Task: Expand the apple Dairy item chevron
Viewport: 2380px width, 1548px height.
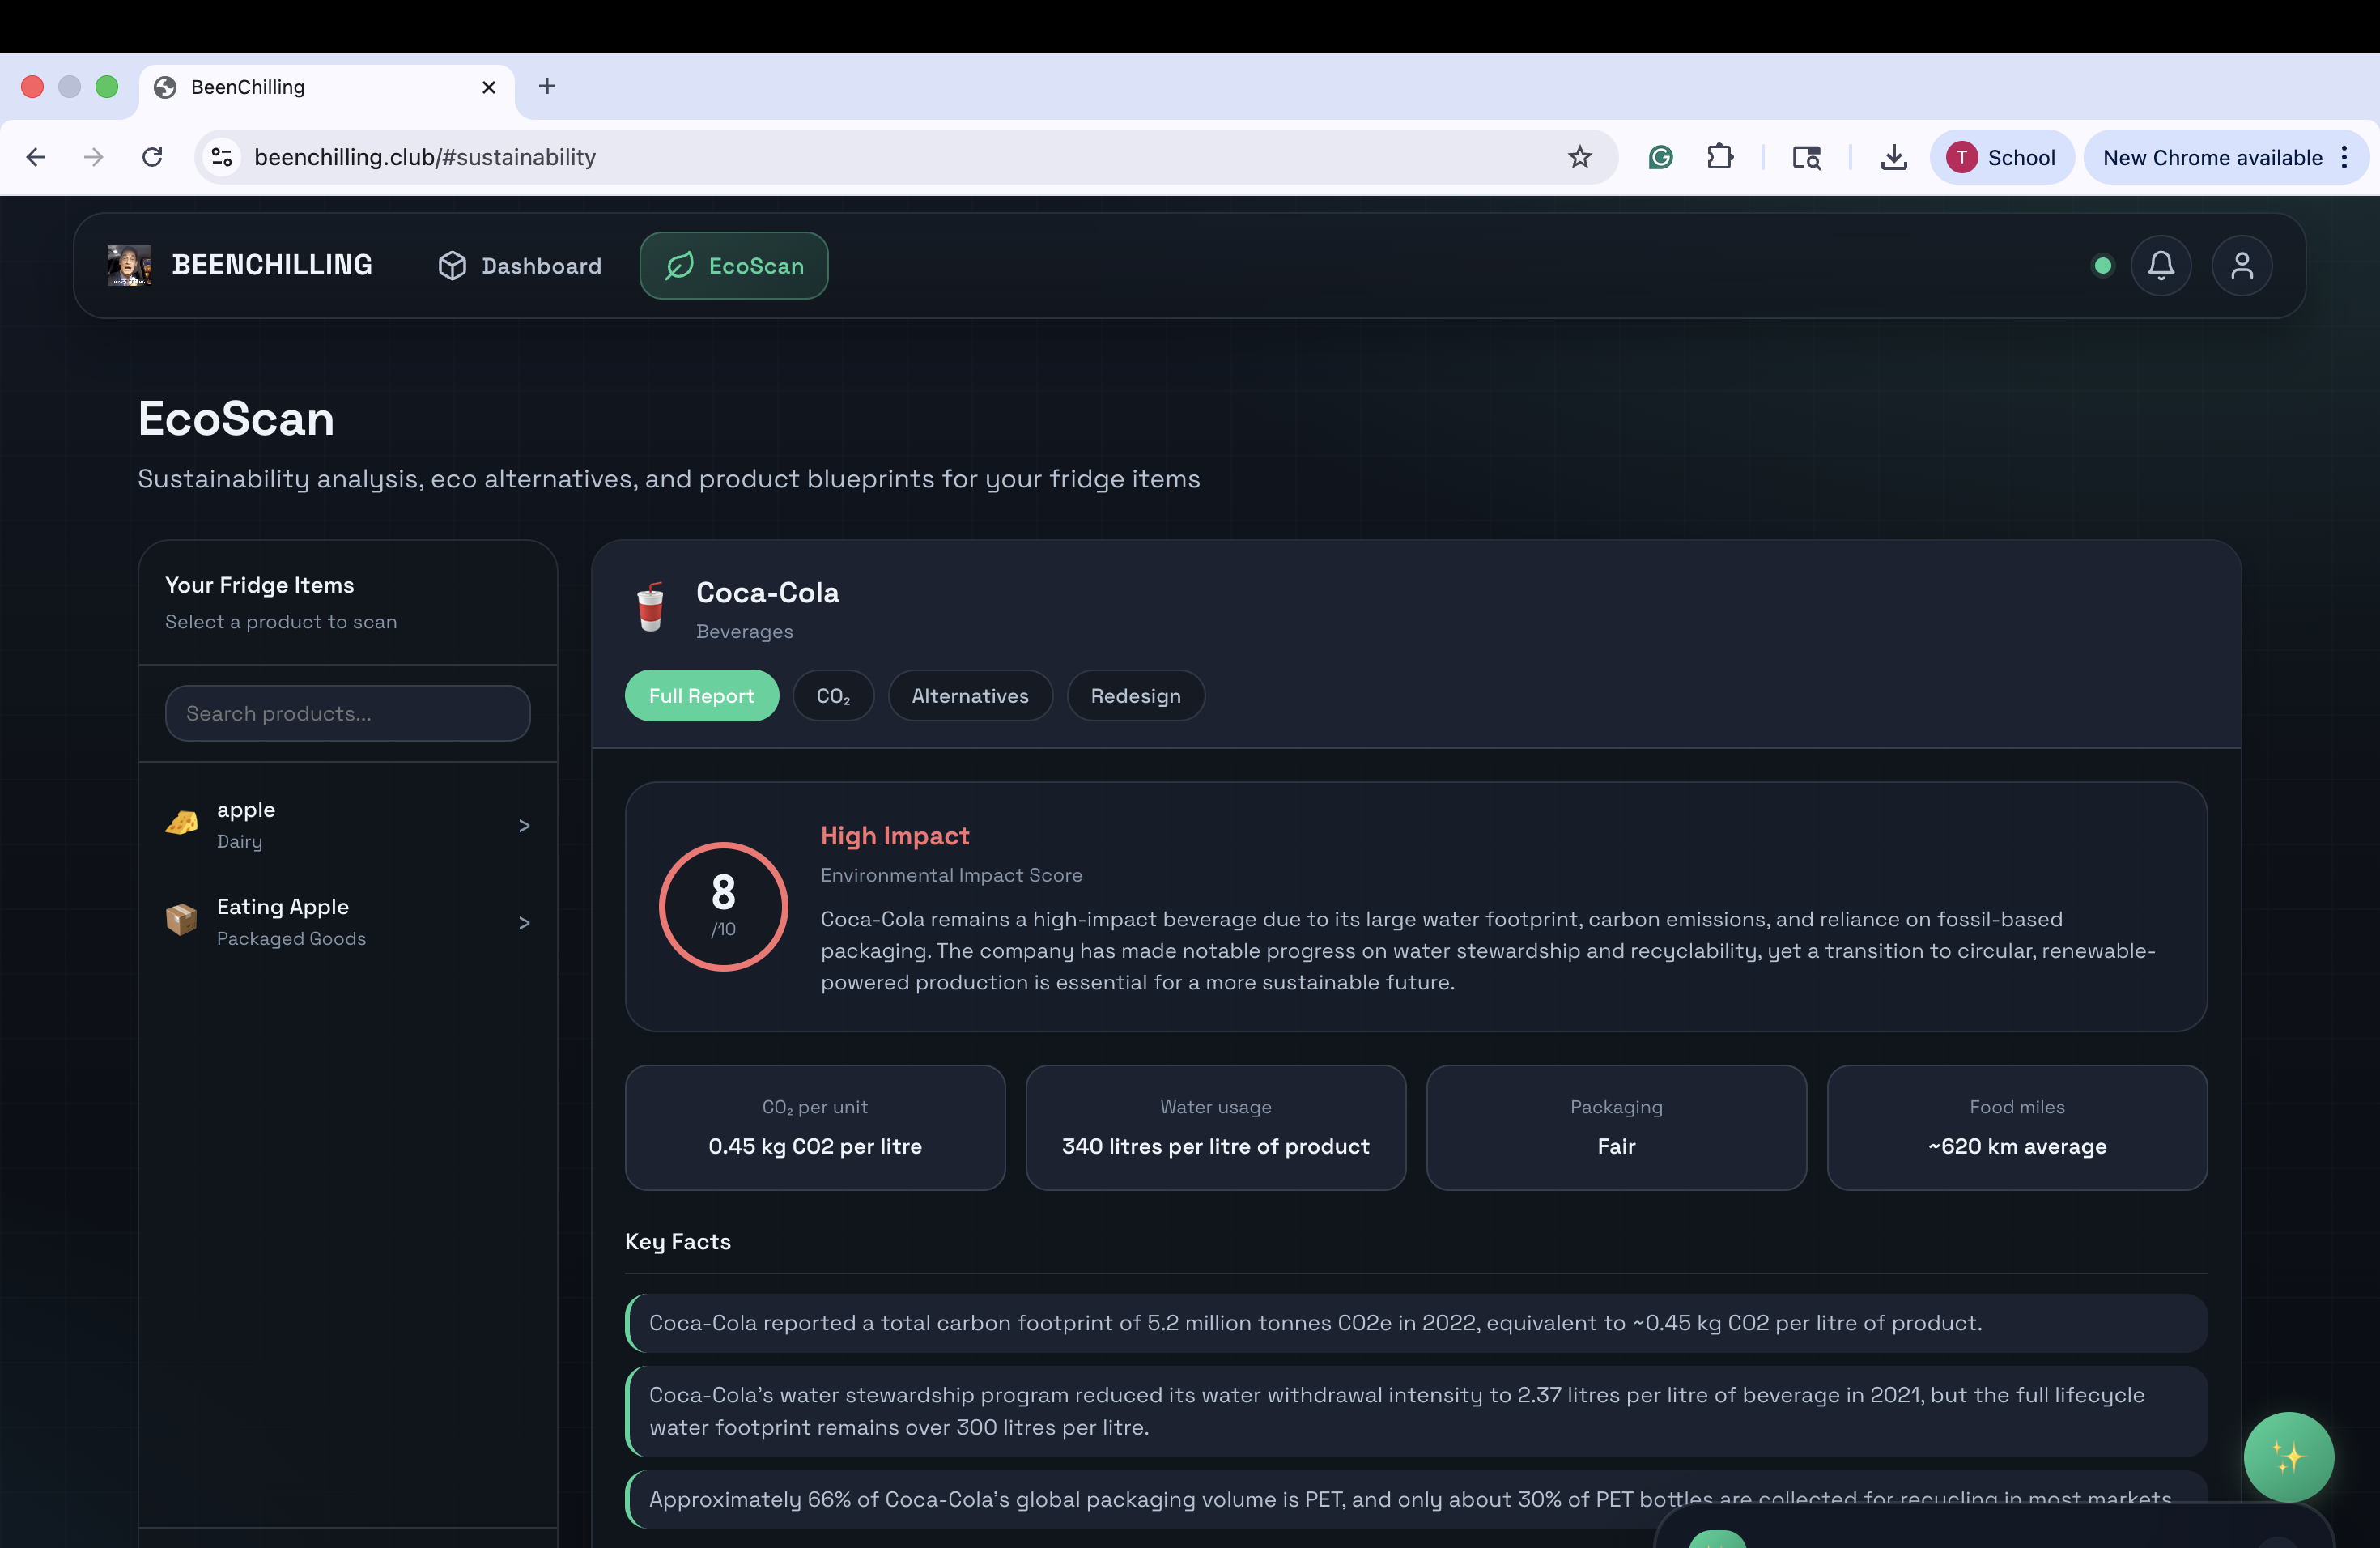Action: 524,825
